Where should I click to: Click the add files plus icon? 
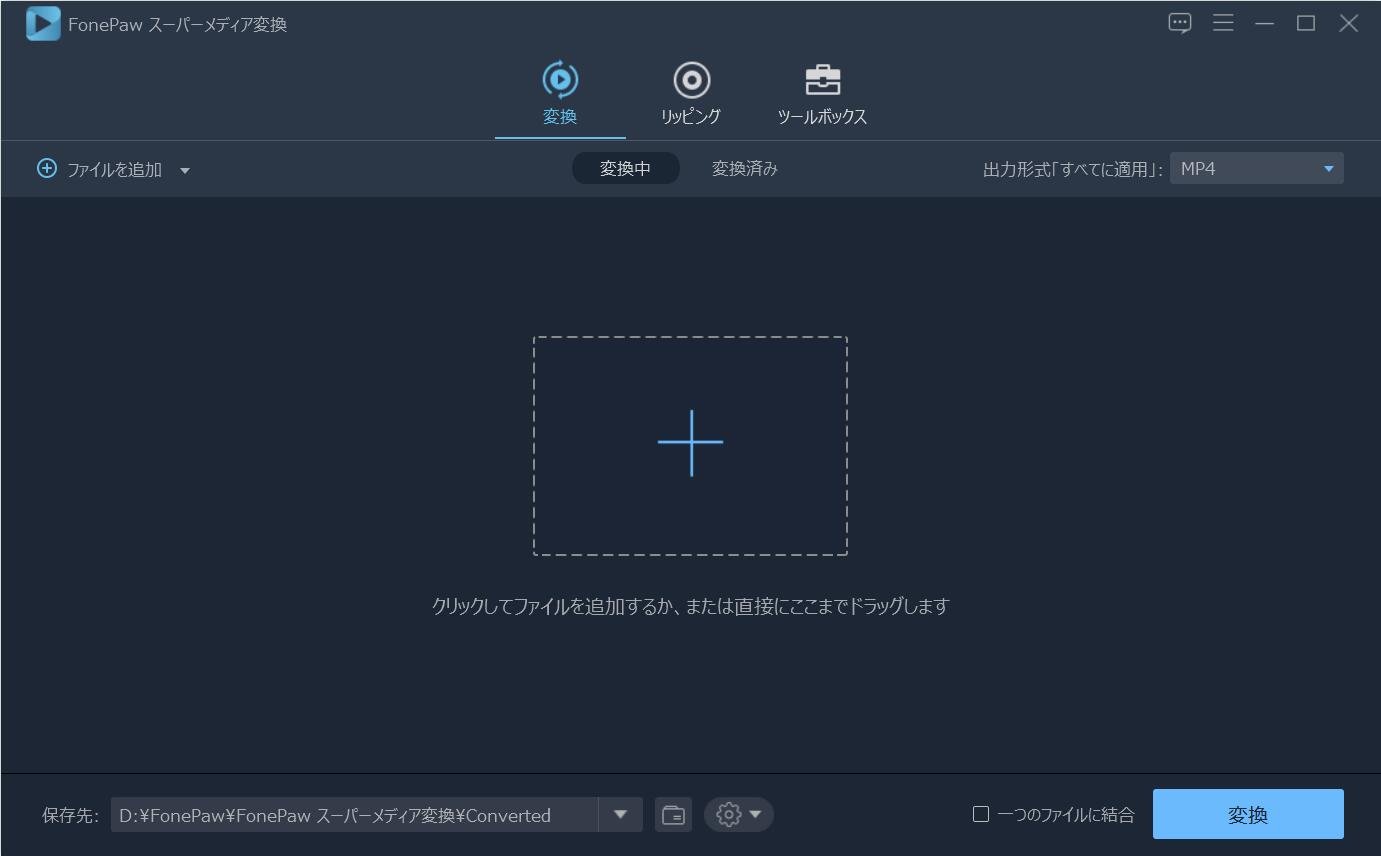(46, 168)
